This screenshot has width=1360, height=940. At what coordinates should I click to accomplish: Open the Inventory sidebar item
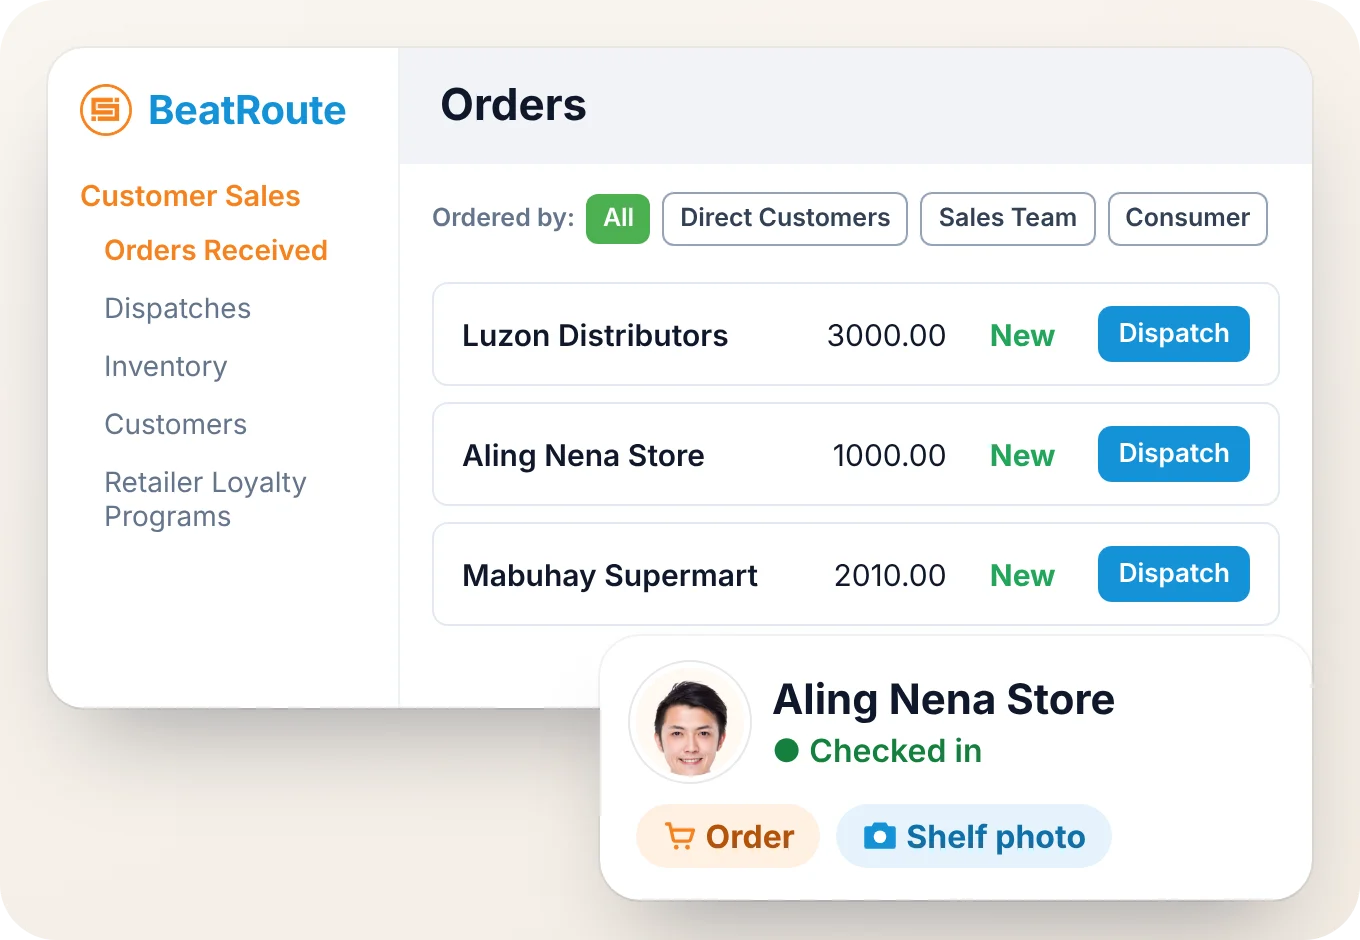166,366
